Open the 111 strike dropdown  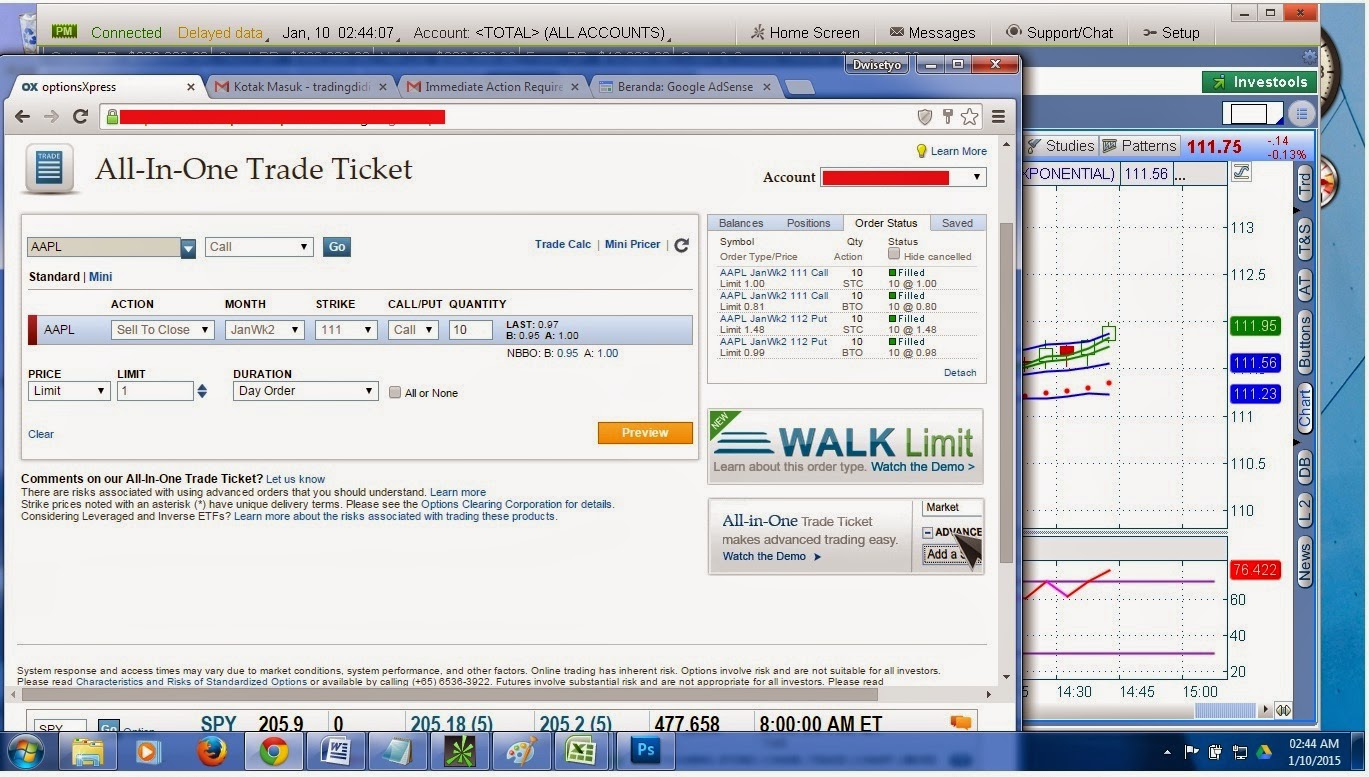(x=346, y=330)
